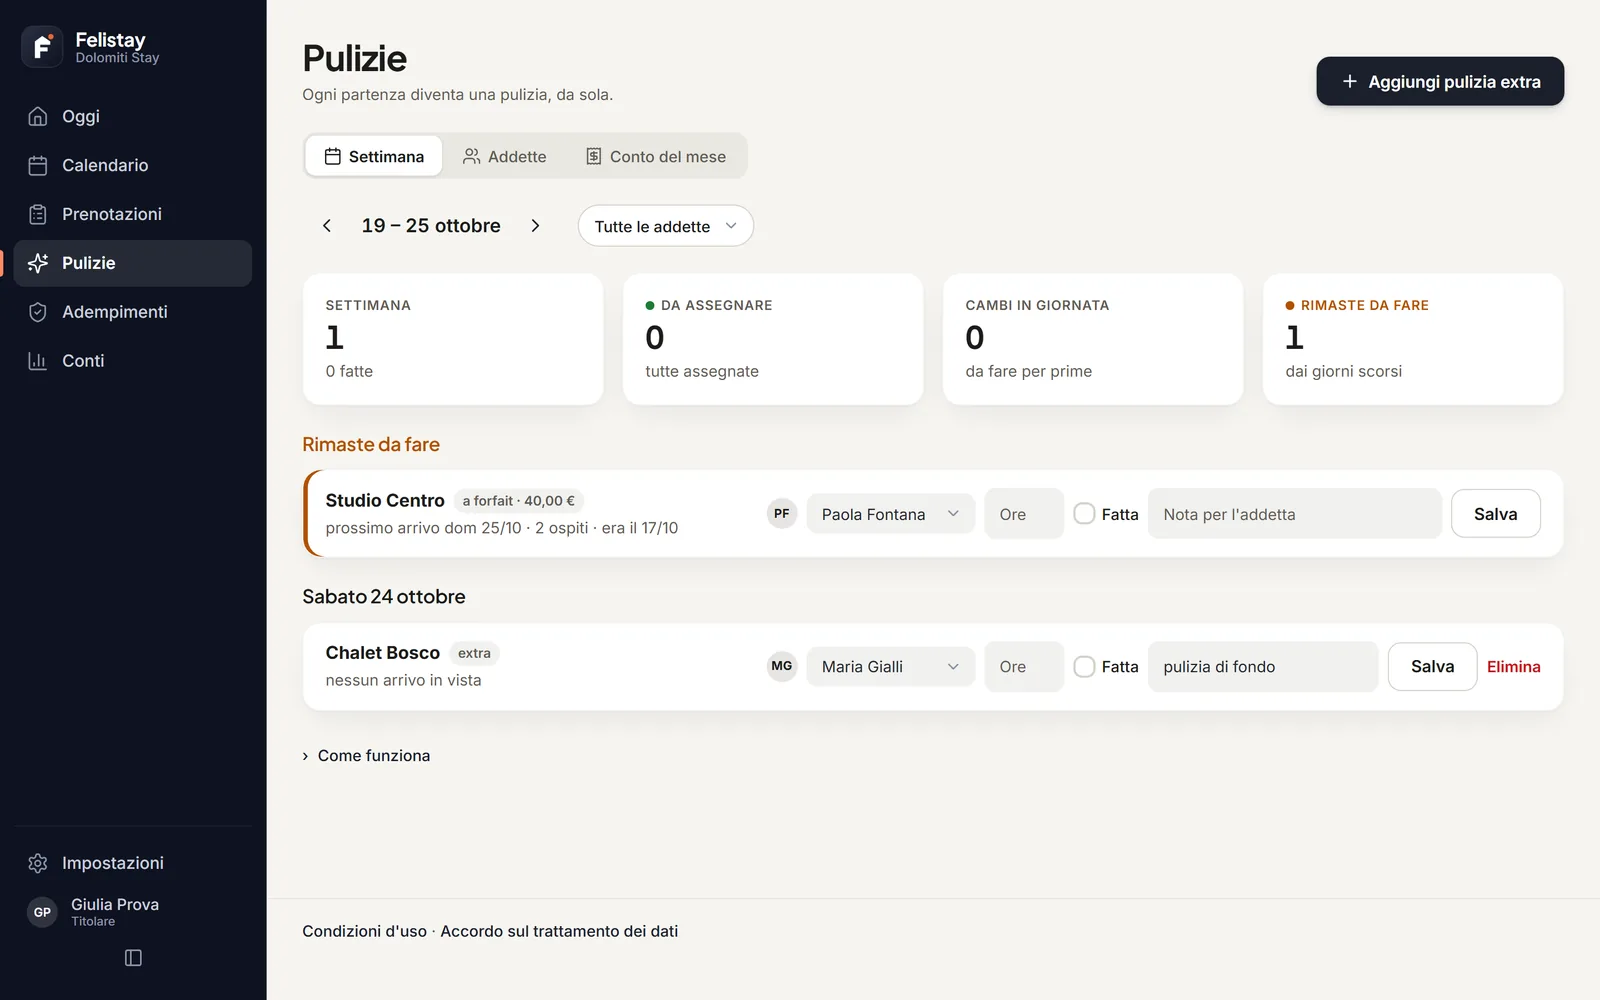Click the extra badge on Chalet Bosco
This screenshot has height=1000, width=1600.
click(x=474, y=653)
